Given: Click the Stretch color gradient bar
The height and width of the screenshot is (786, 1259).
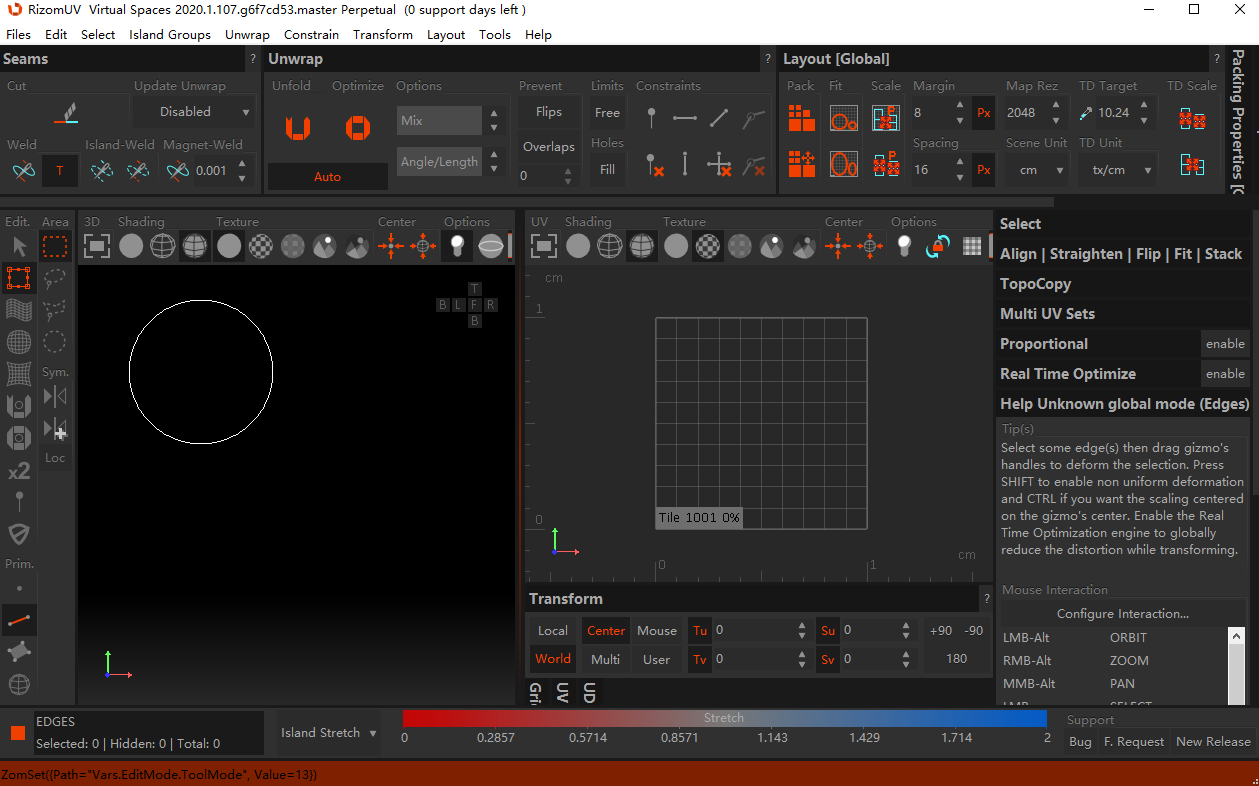Looking at the screenshot, I should tap(725, 718).
